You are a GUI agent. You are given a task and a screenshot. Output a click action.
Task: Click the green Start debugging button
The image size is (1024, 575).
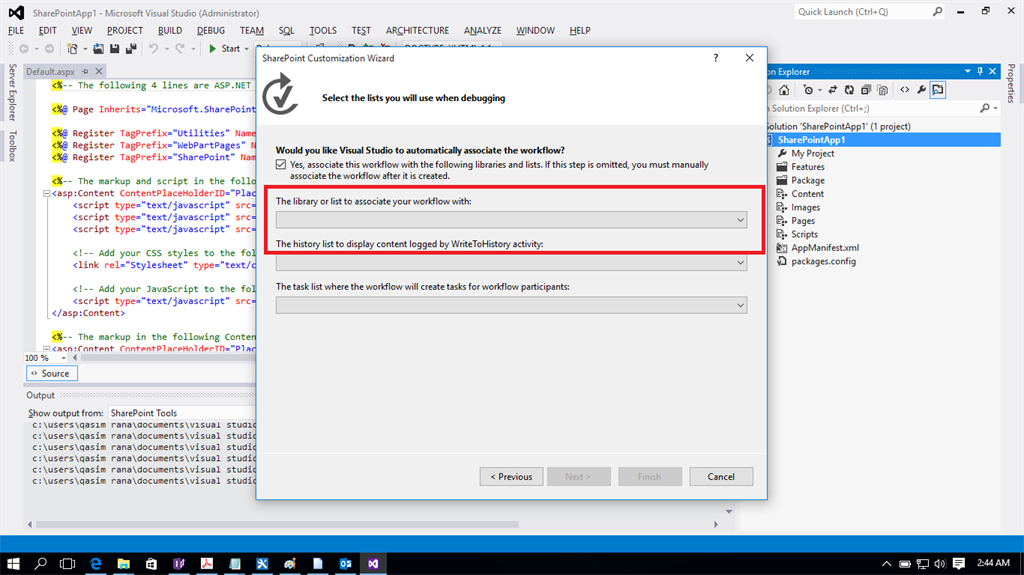[x=224, y=48]
